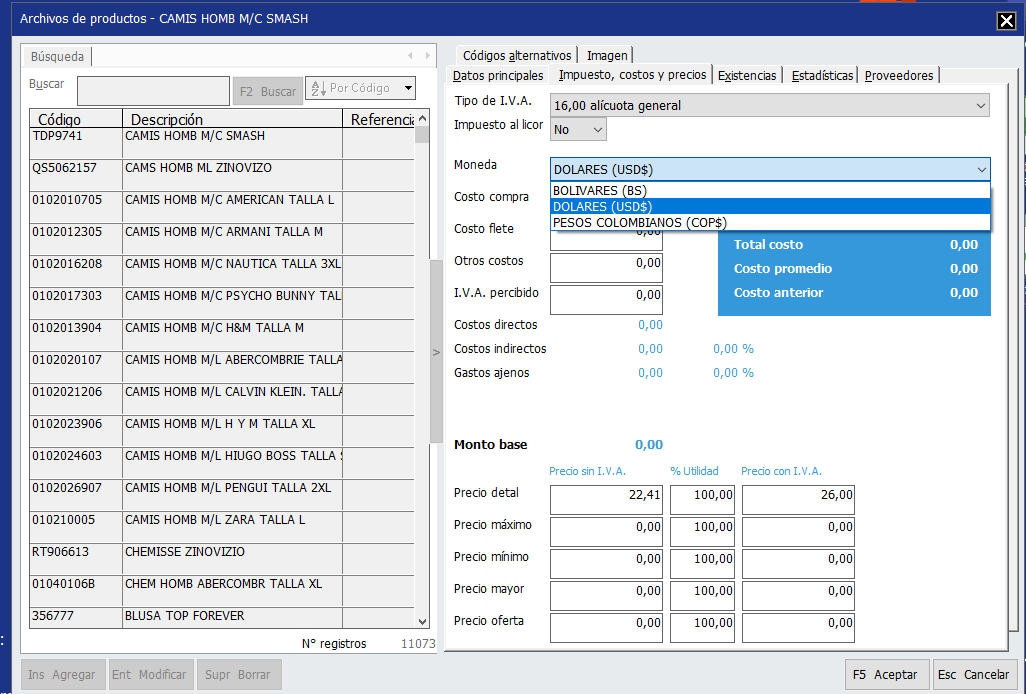This screenshot has width=1026, height=694.
Task: Click the Precio detal con I.V.A. field
Action: 798,495
